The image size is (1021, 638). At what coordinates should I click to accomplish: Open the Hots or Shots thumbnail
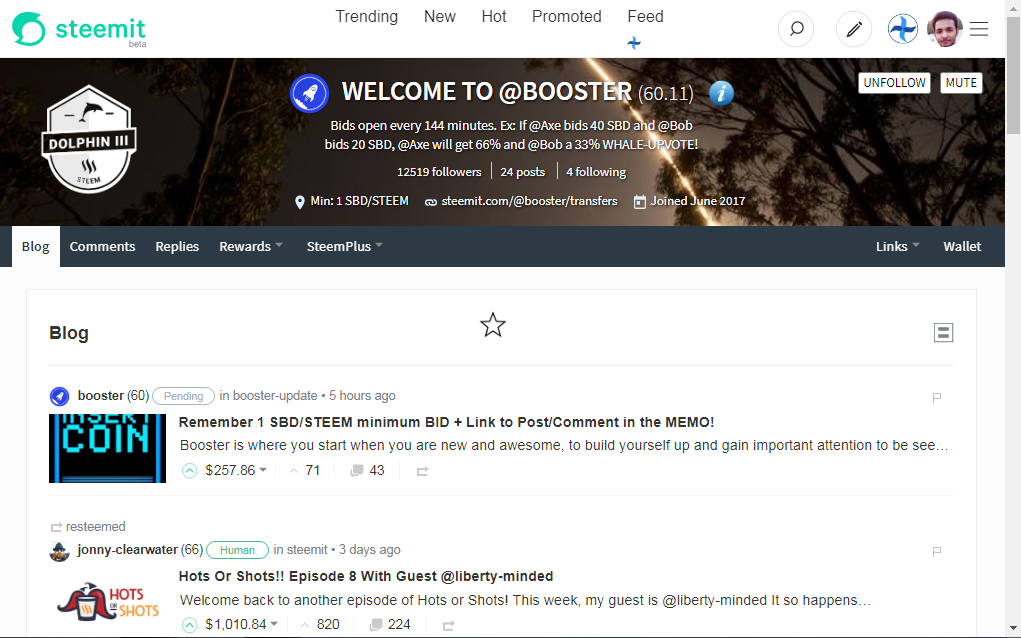pyautogui.click(x=107, y=602)
